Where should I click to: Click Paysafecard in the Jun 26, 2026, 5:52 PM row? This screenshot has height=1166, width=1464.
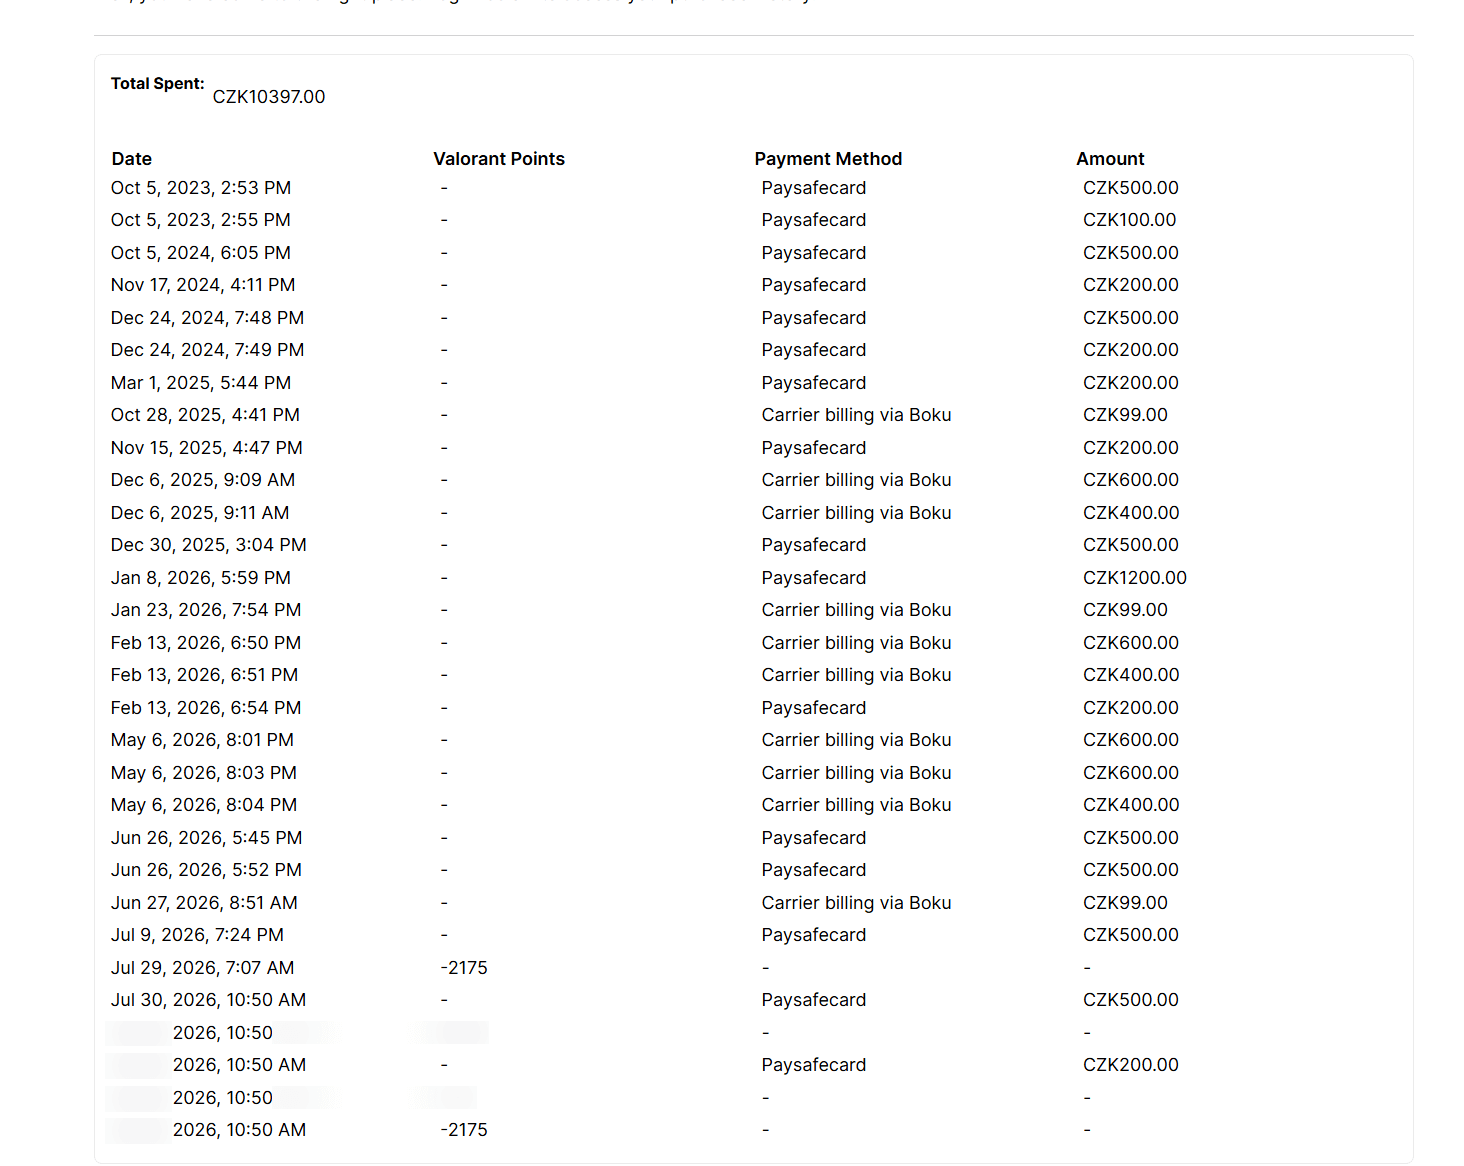point(814,870)
